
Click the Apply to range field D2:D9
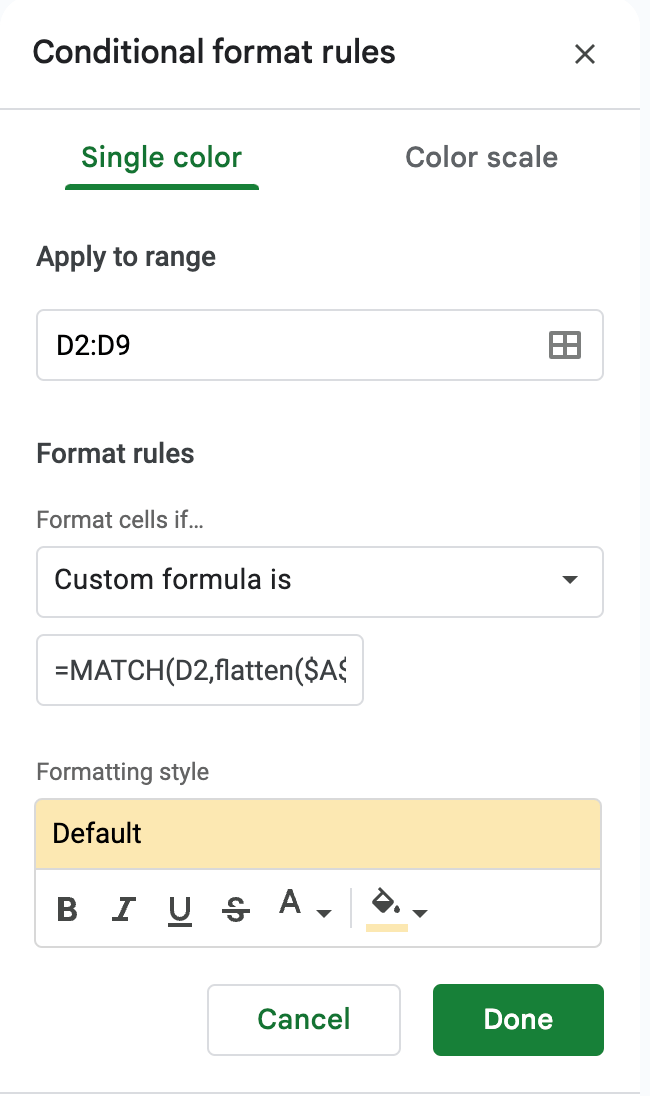coord(290,346)
